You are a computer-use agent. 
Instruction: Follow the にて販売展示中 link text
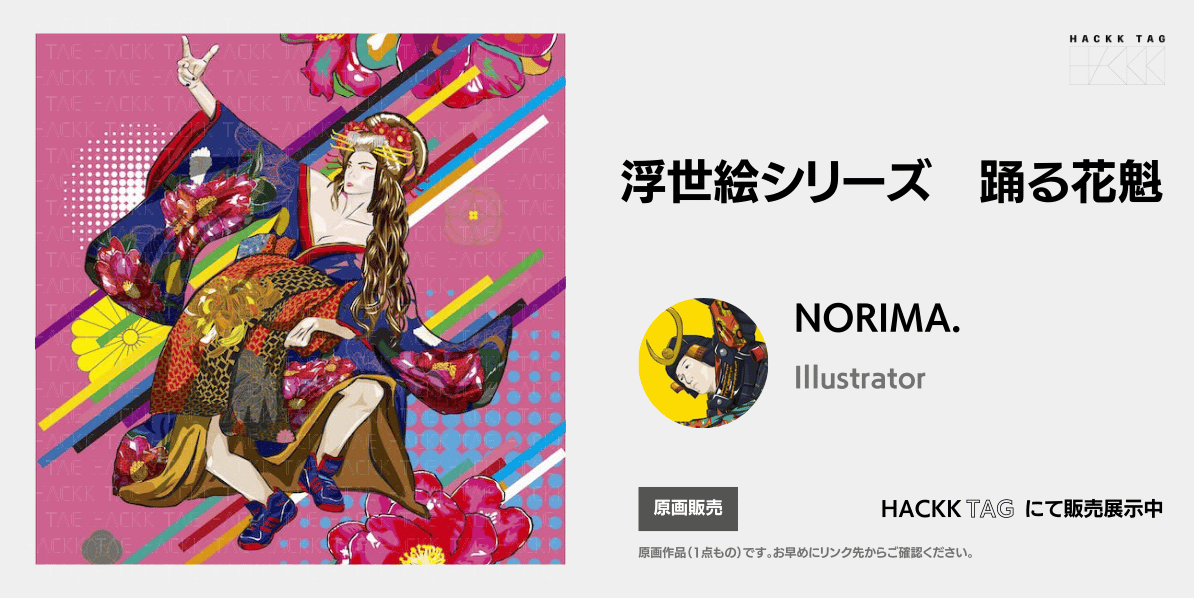[x=1093, y=509]
